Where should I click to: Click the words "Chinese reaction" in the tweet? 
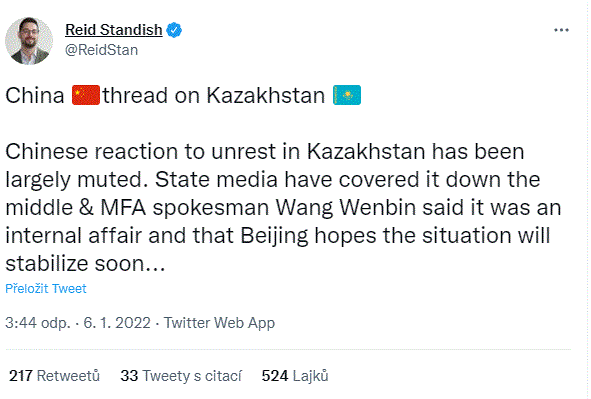(x=92, y=152)
